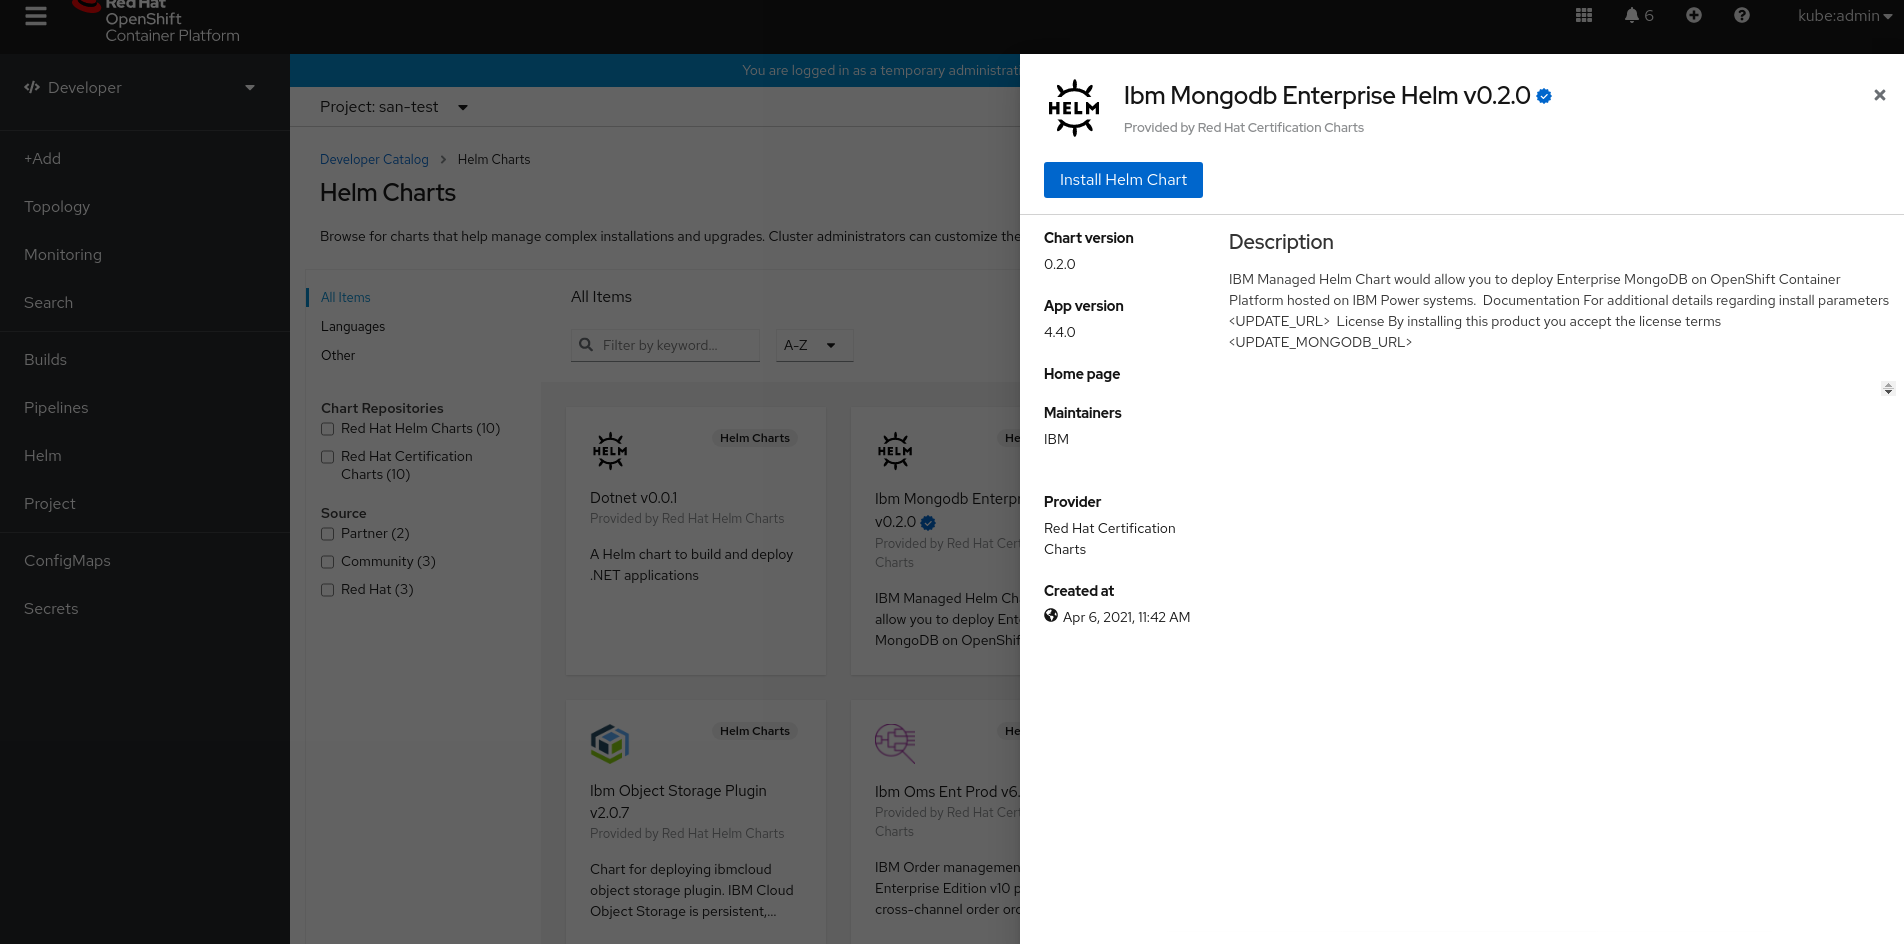1904x944 pixels.
Task: Open the application launcher grid
Action: click(1584, 15)
